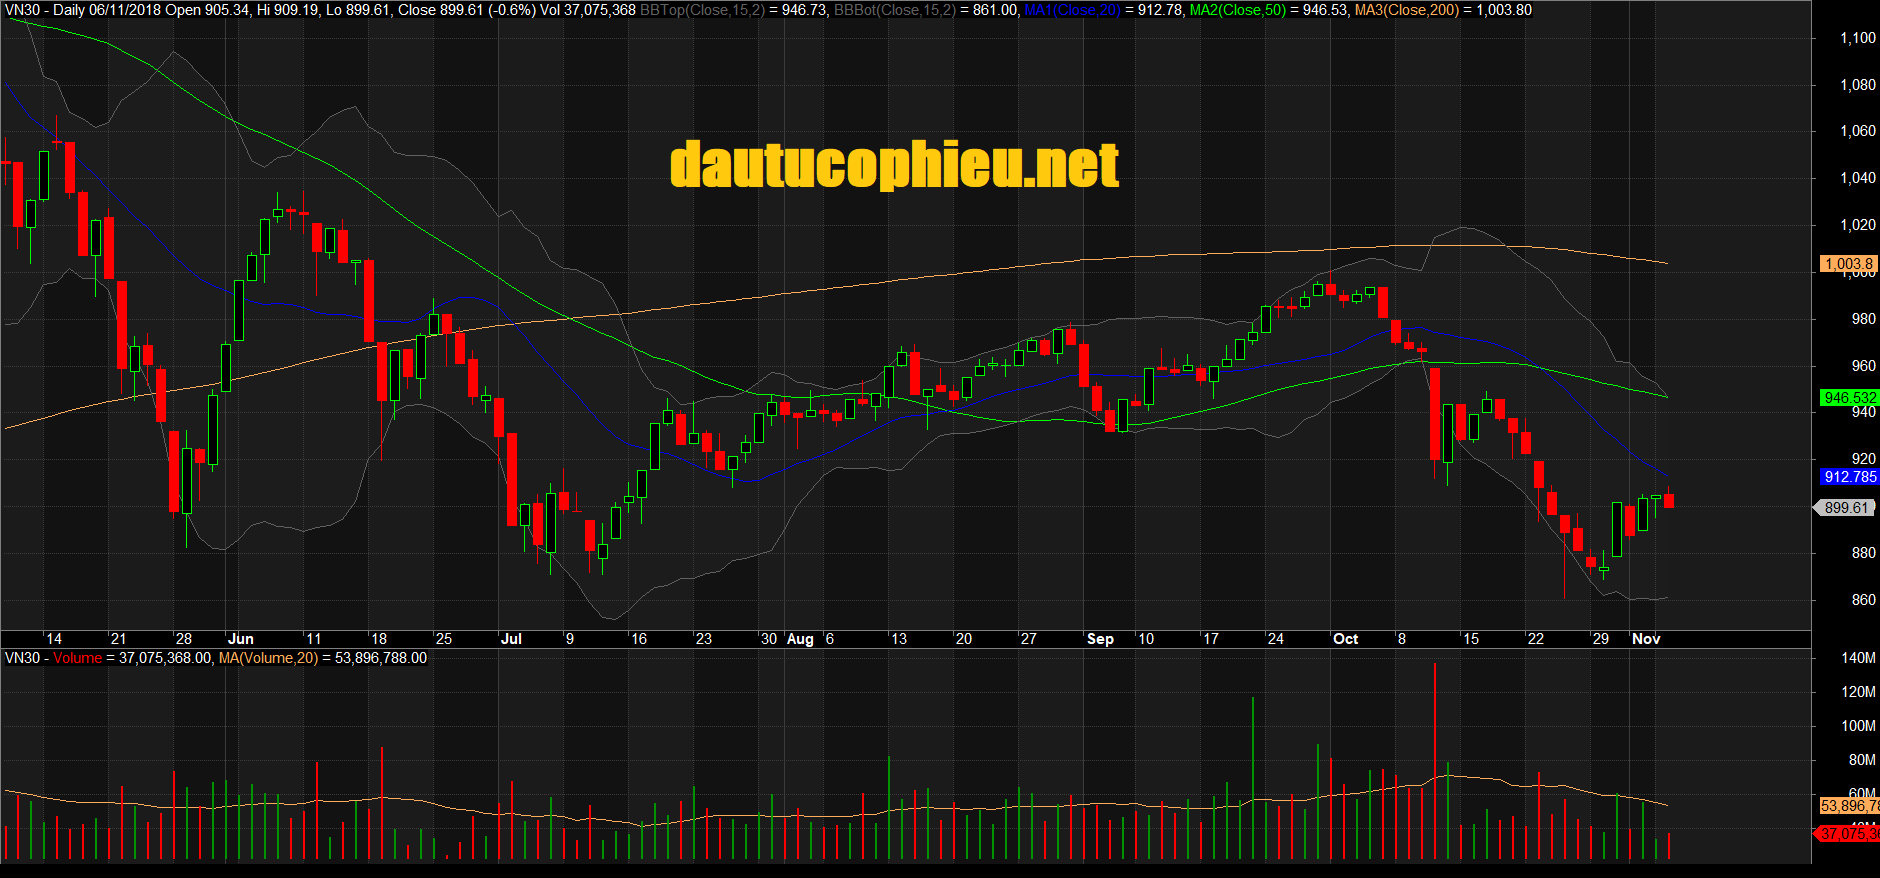Click the orange 1,003.8 price tag
The image size is (1880, 878).
pyautogui.click(x=1849, y=264)
